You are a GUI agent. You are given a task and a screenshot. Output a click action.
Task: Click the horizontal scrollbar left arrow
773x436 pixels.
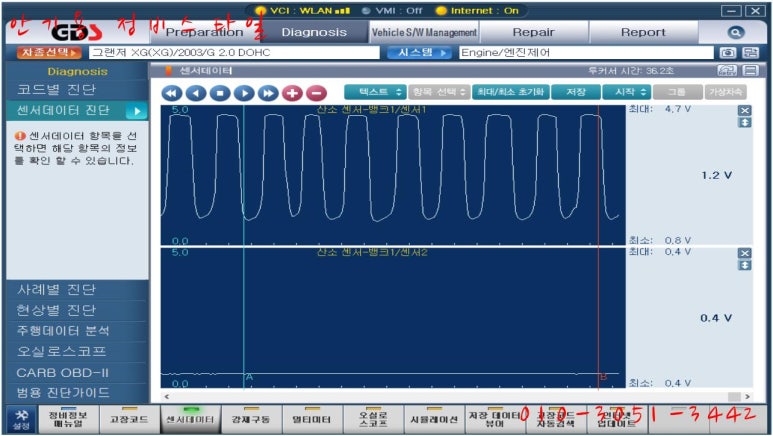point(167,396)
